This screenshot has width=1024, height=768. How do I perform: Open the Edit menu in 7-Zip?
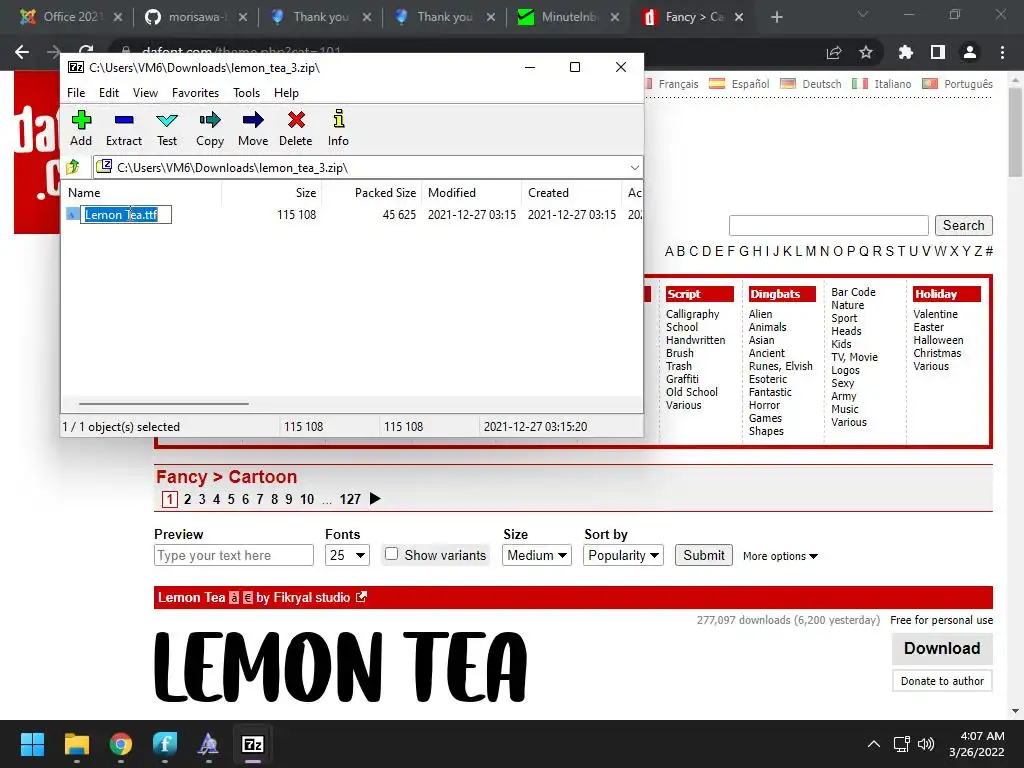[108, 93]
